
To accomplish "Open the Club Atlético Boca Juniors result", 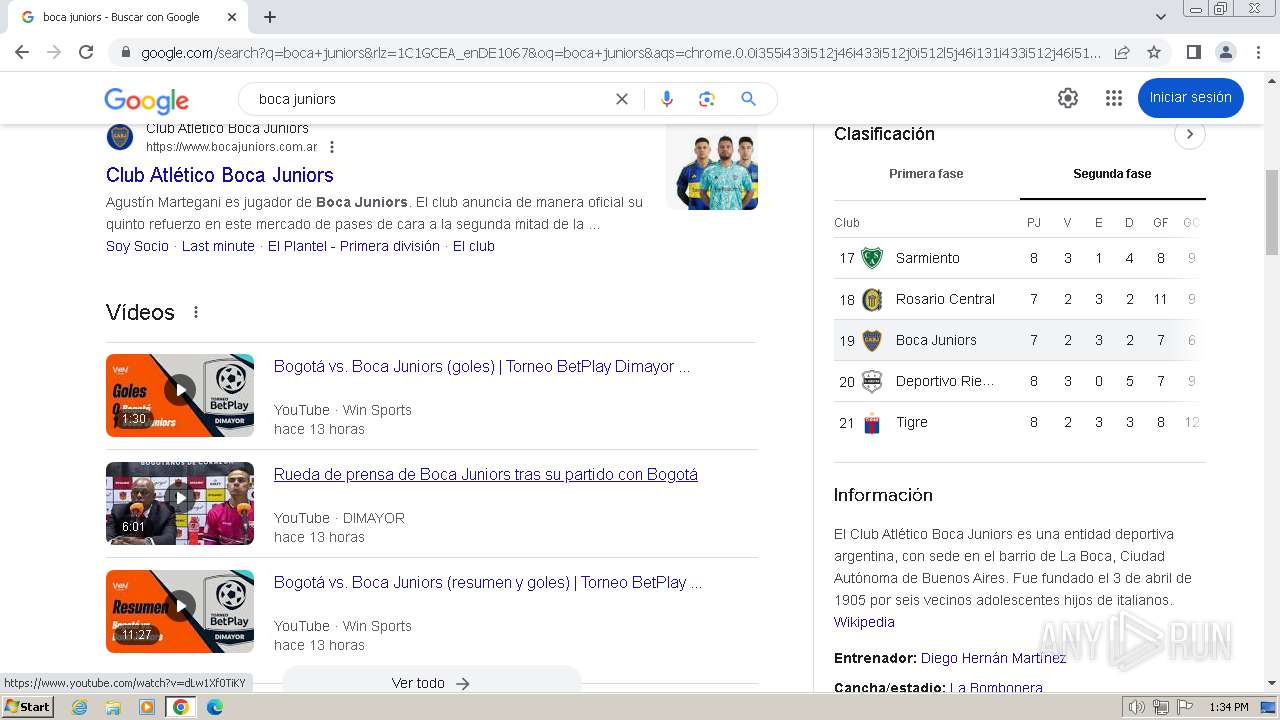I will coord(220,175).
